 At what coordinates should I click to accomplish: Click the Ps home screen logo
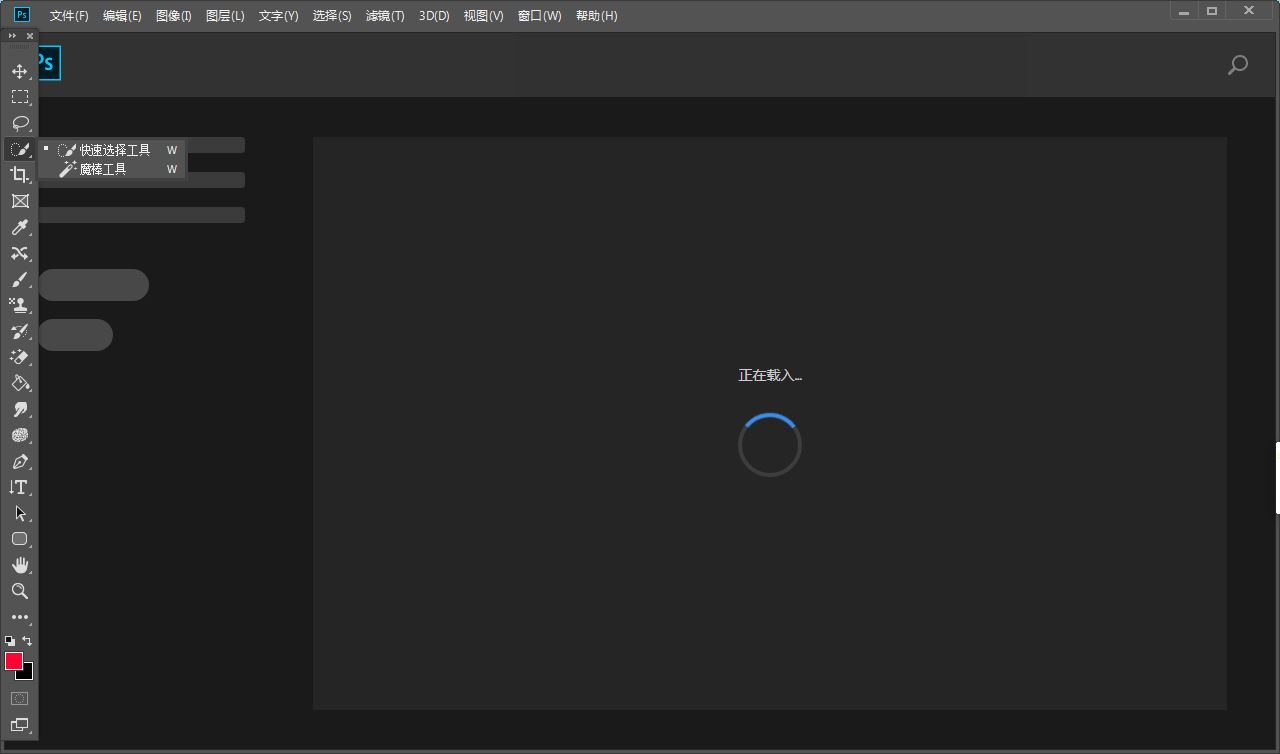(x=48, y=63)
